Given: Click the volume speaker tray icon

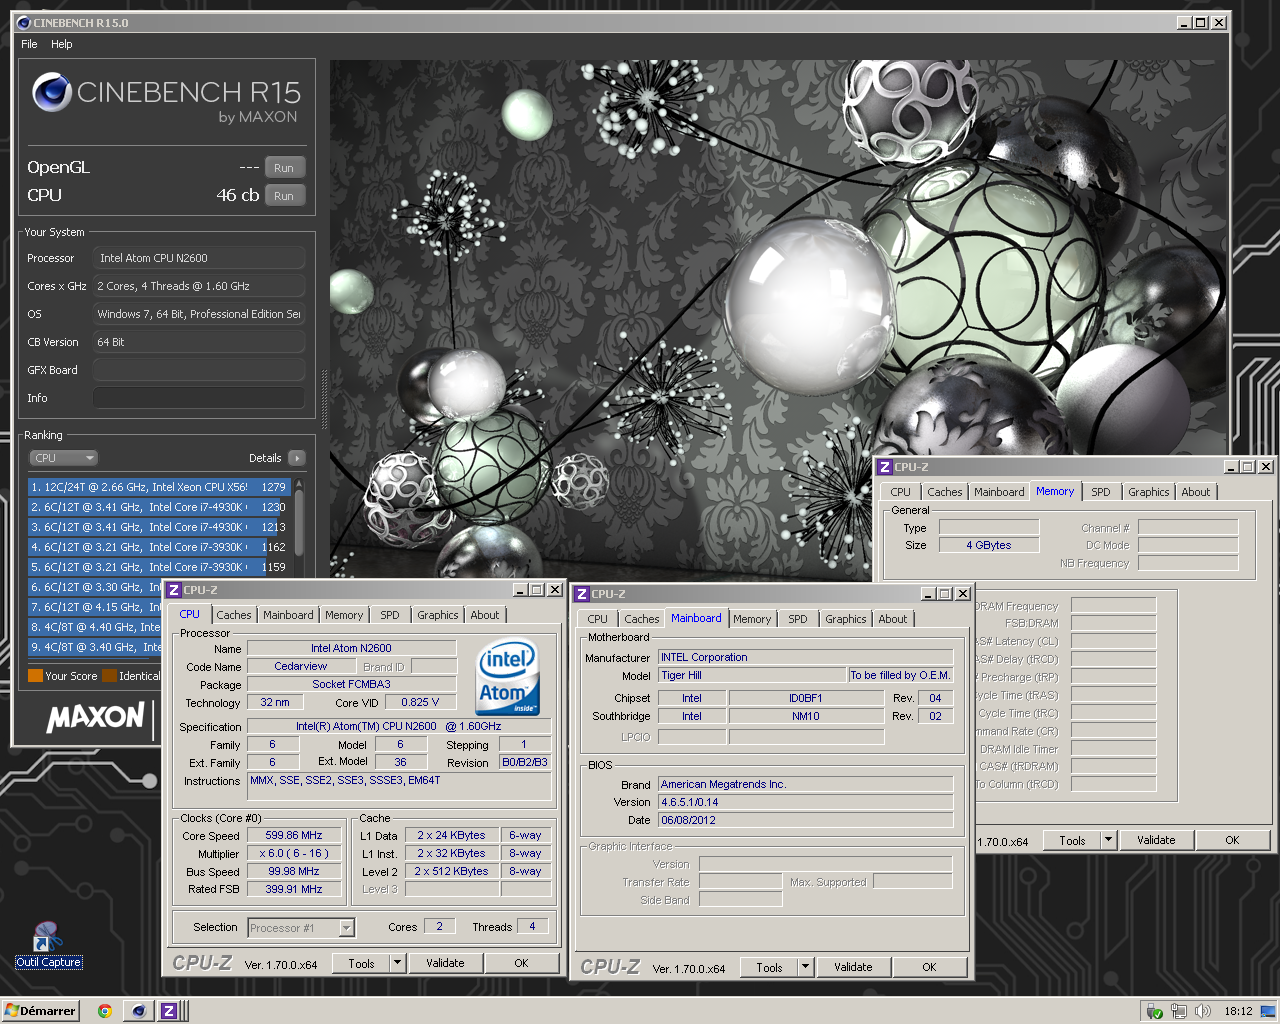Looking at the screenshot, I should coord(1202,1011).
